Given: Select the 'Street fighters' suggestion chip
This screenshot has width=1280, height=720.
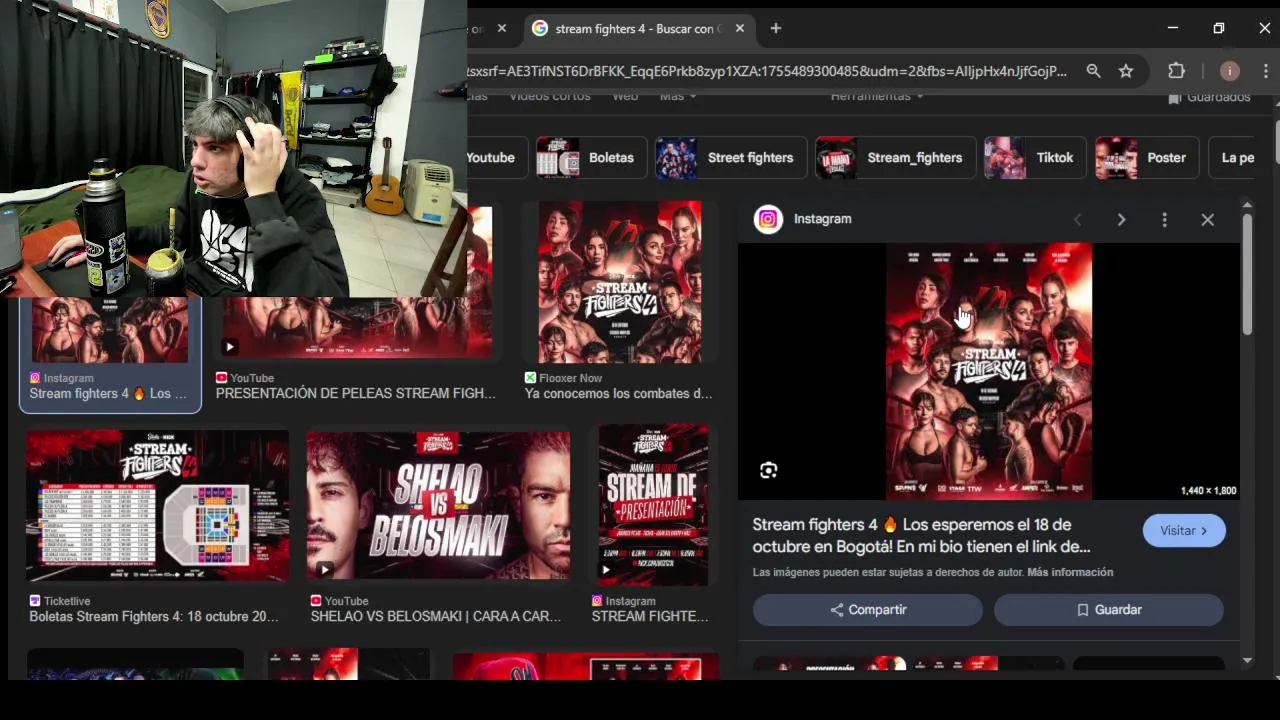Looking at the screenshot, I should [730, 158].
